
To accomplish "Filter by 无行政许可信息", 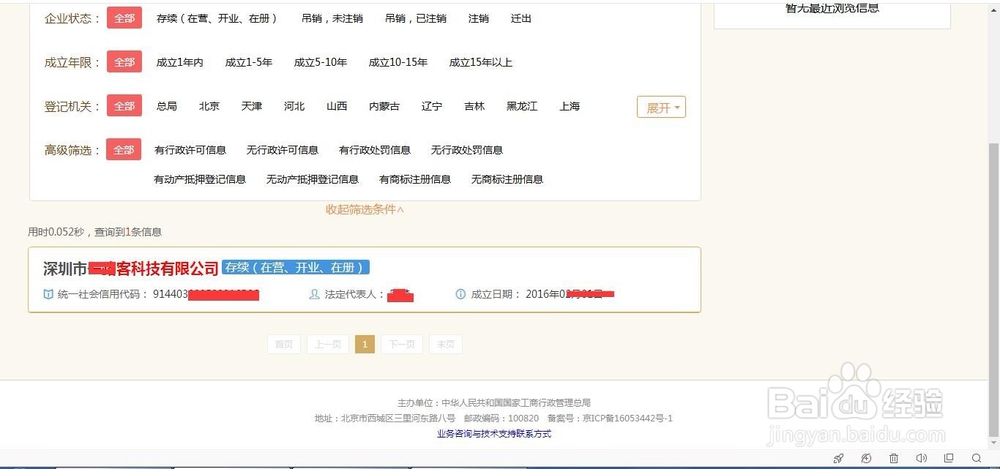I will [x=283, y=151].
